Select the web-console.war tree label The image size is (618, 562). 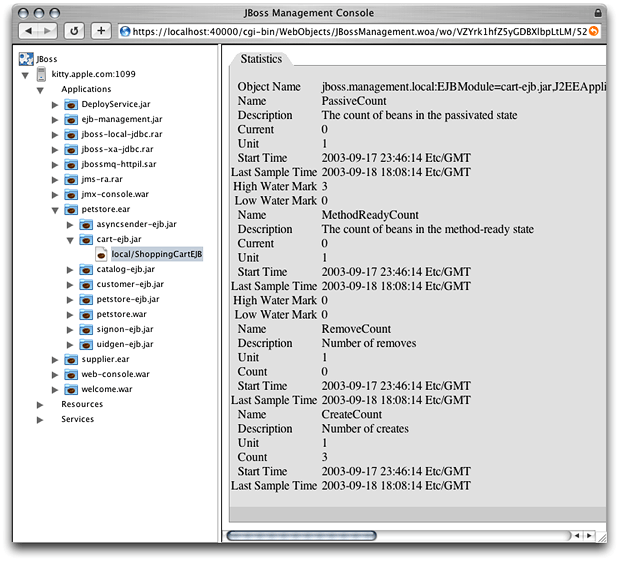pos(115,374)
